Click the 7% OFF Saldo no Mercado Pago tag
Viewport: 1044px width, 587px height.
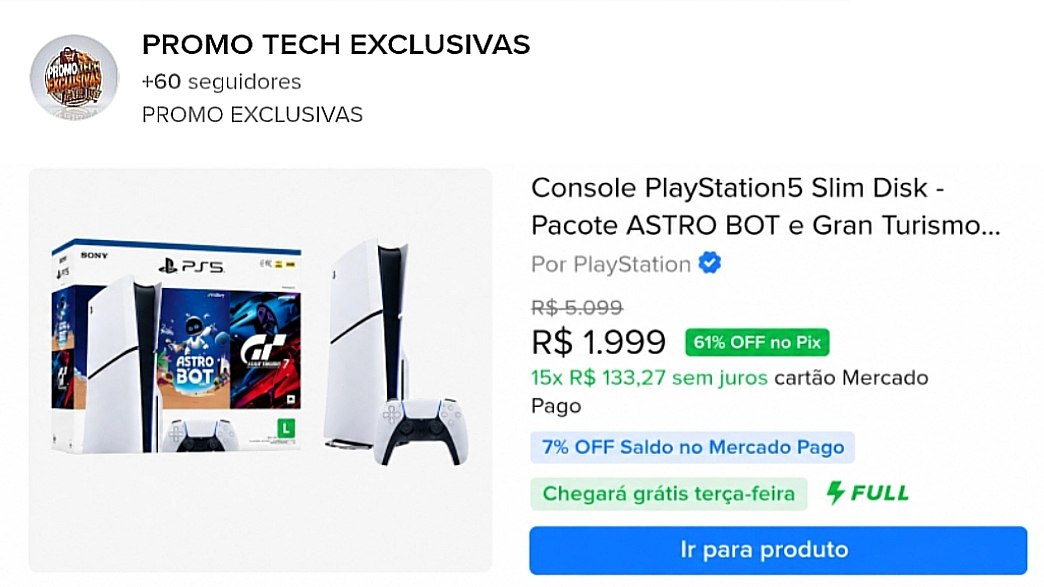coord(692,447)
